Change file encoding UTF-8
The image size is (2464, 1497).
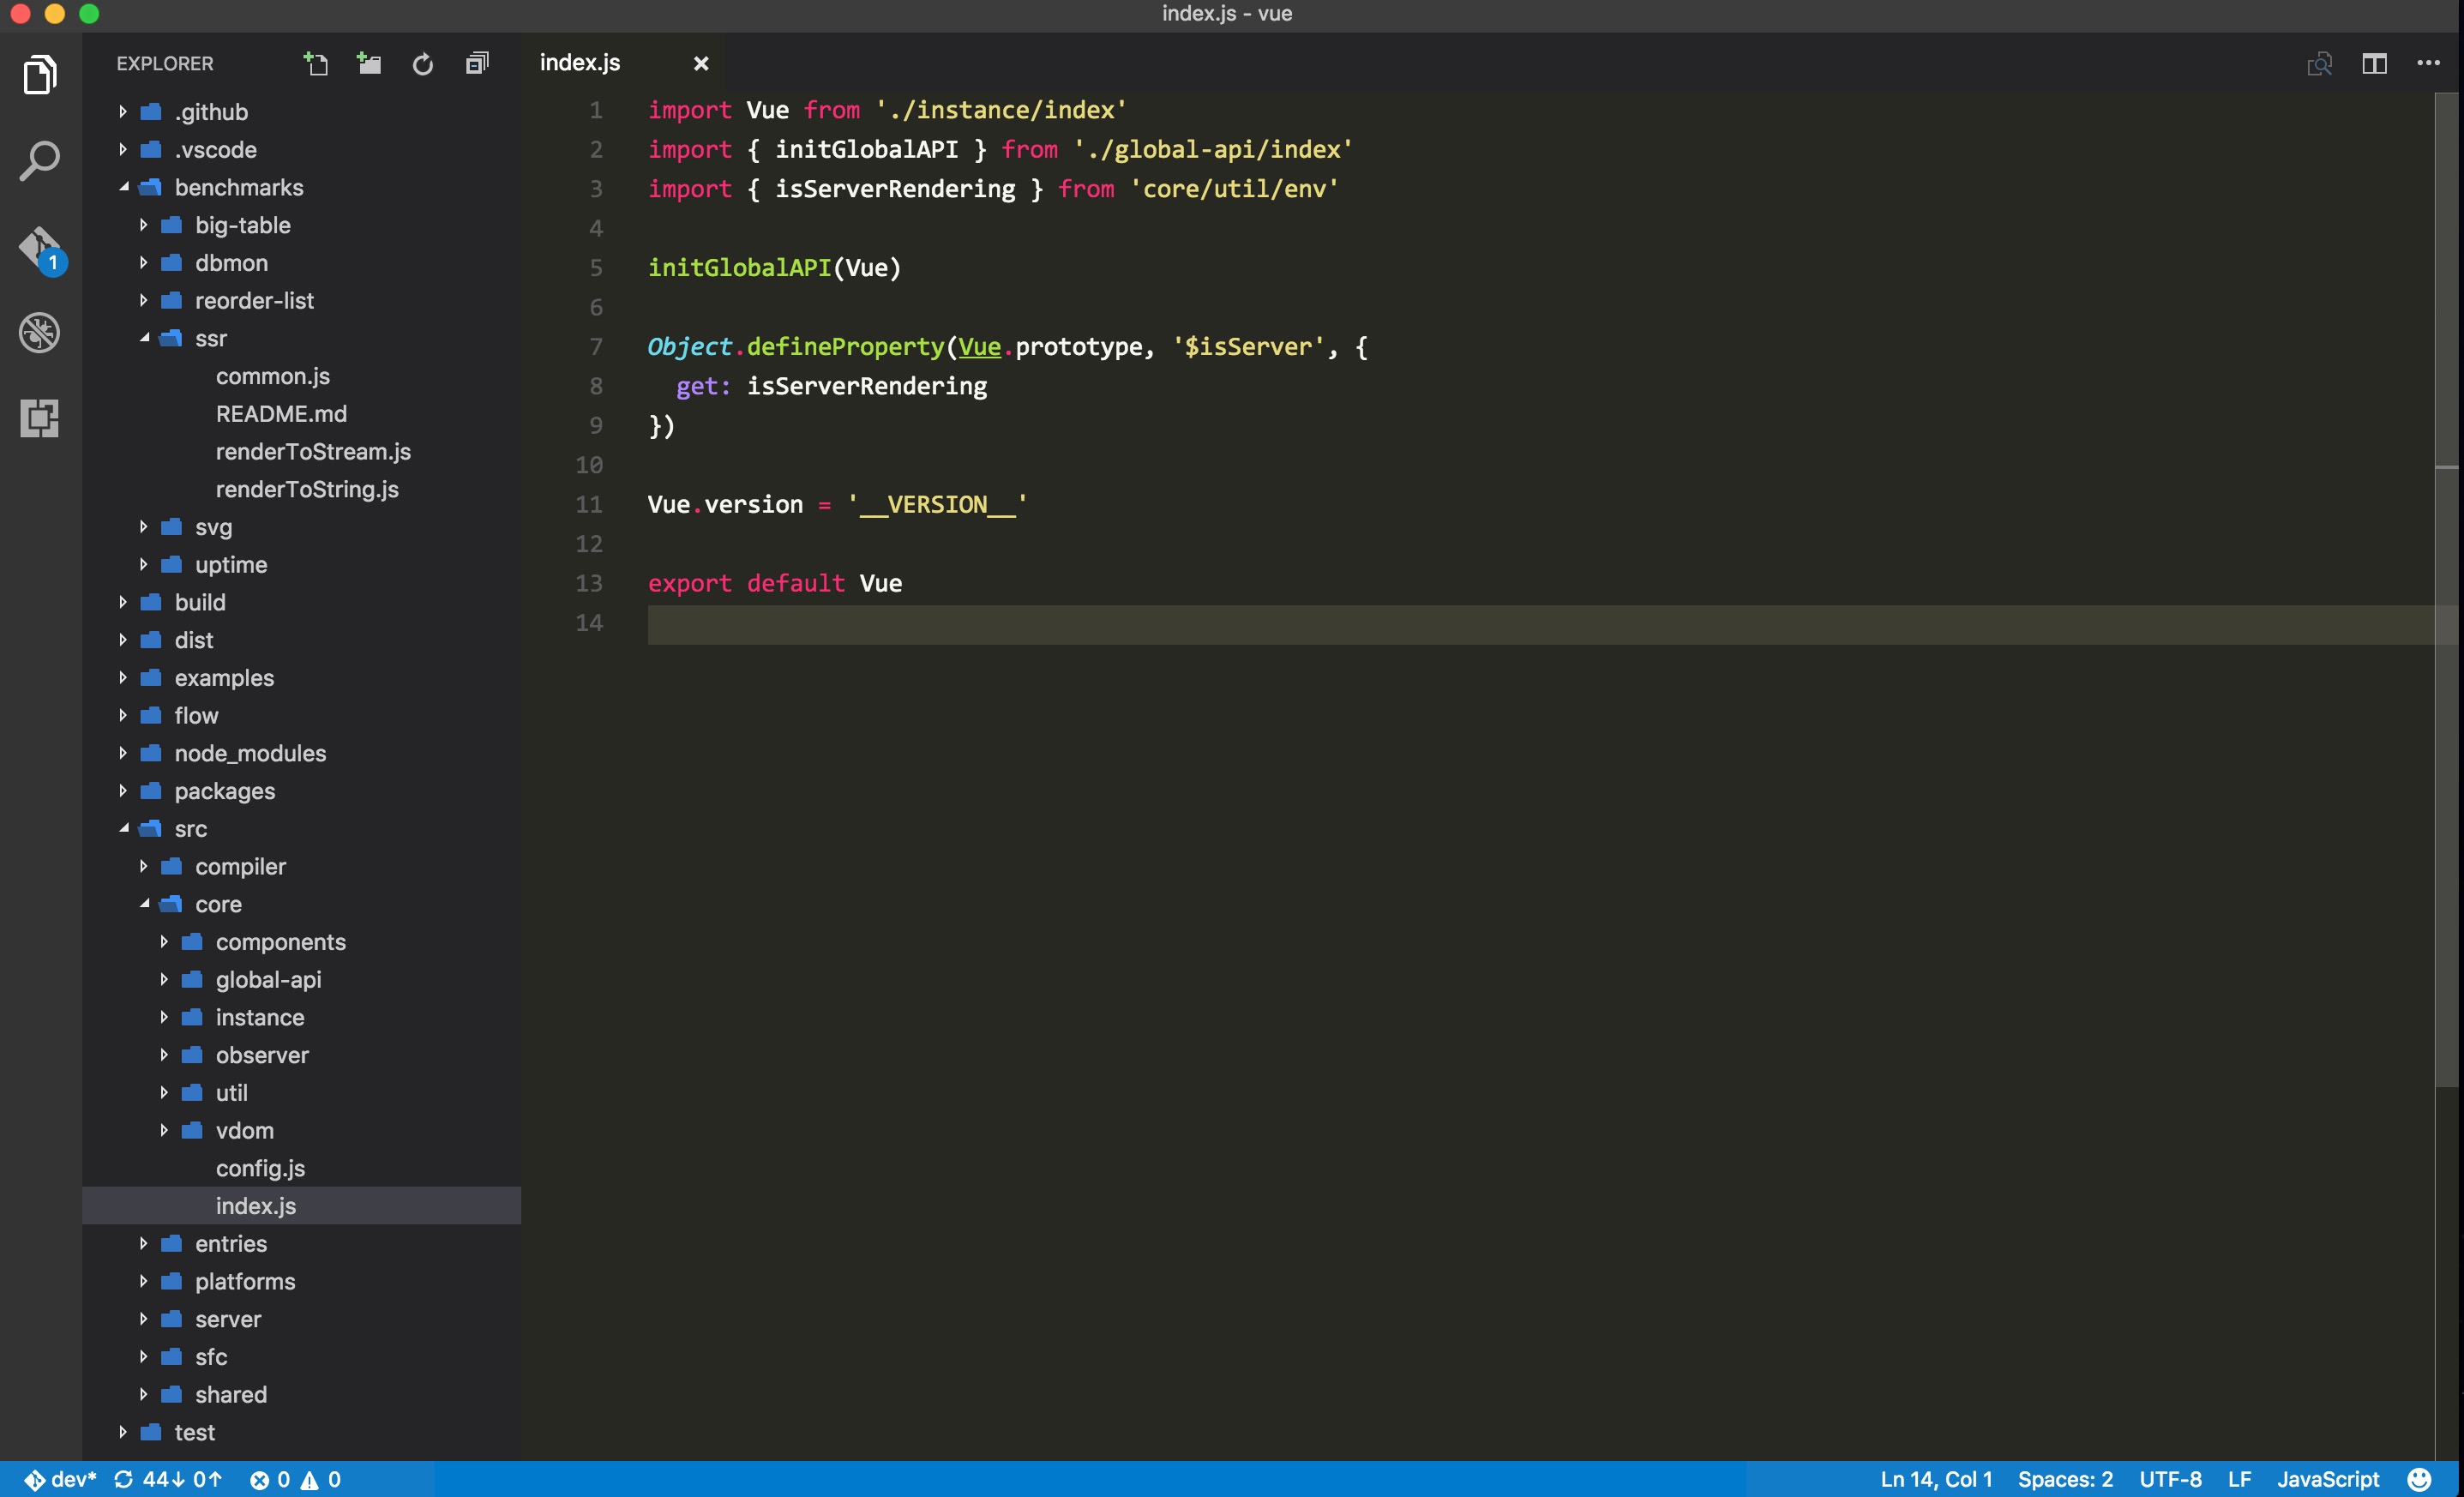(2170, 1479)
